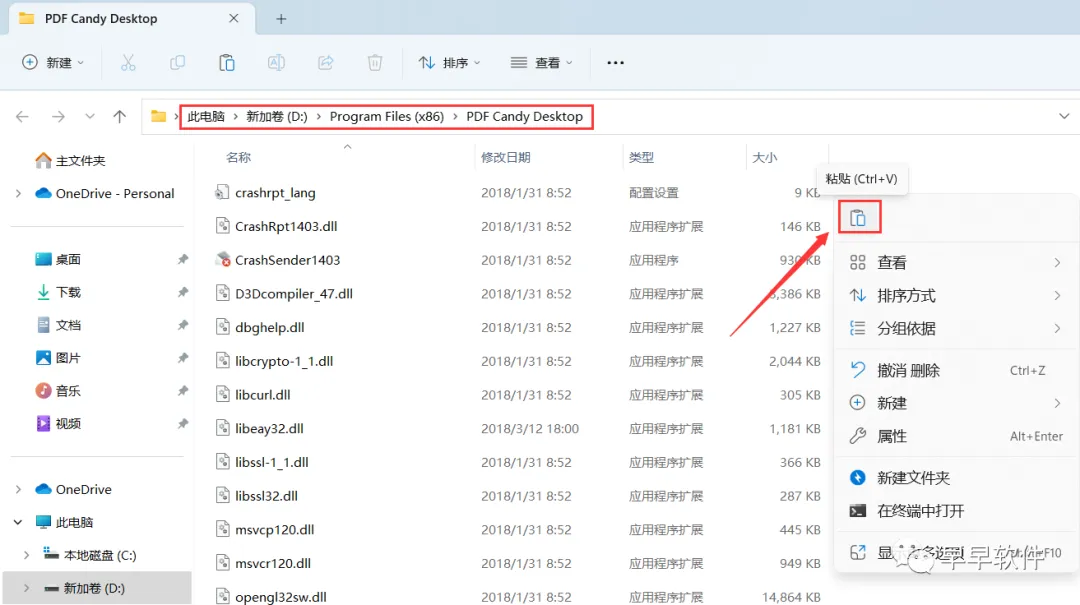The height and width of the screenshot is (605, 1080).
Task: Select the CrashSender1403 application file
Action: coord(287,260)
